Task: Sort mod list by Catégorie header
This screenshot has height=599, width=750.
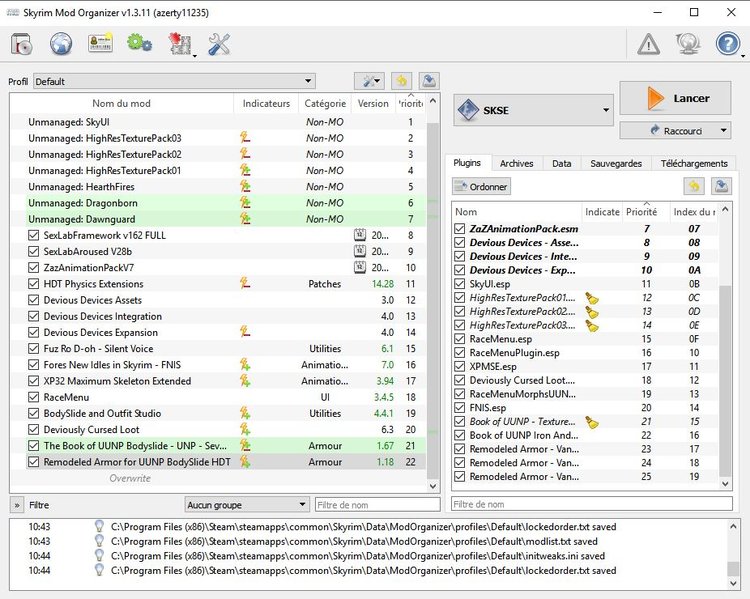Action: [x=325, y=103]
